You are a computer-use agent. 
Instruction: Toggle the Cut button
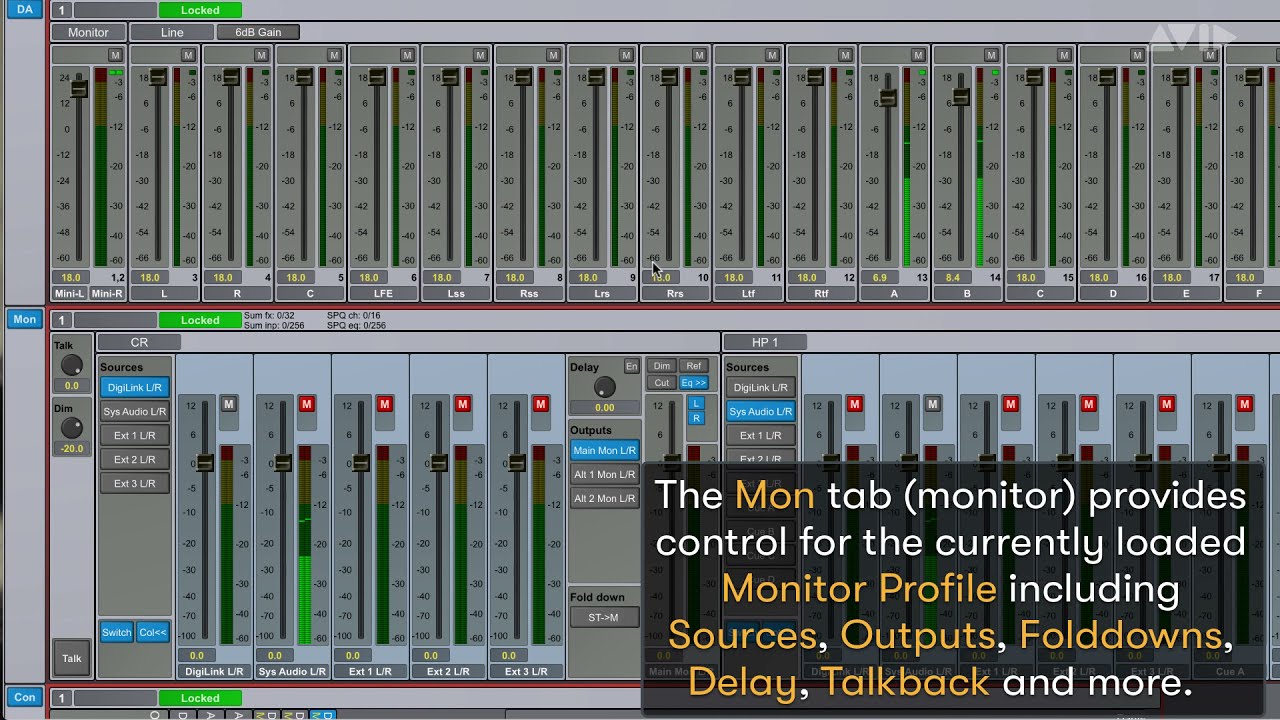(662, 383)
